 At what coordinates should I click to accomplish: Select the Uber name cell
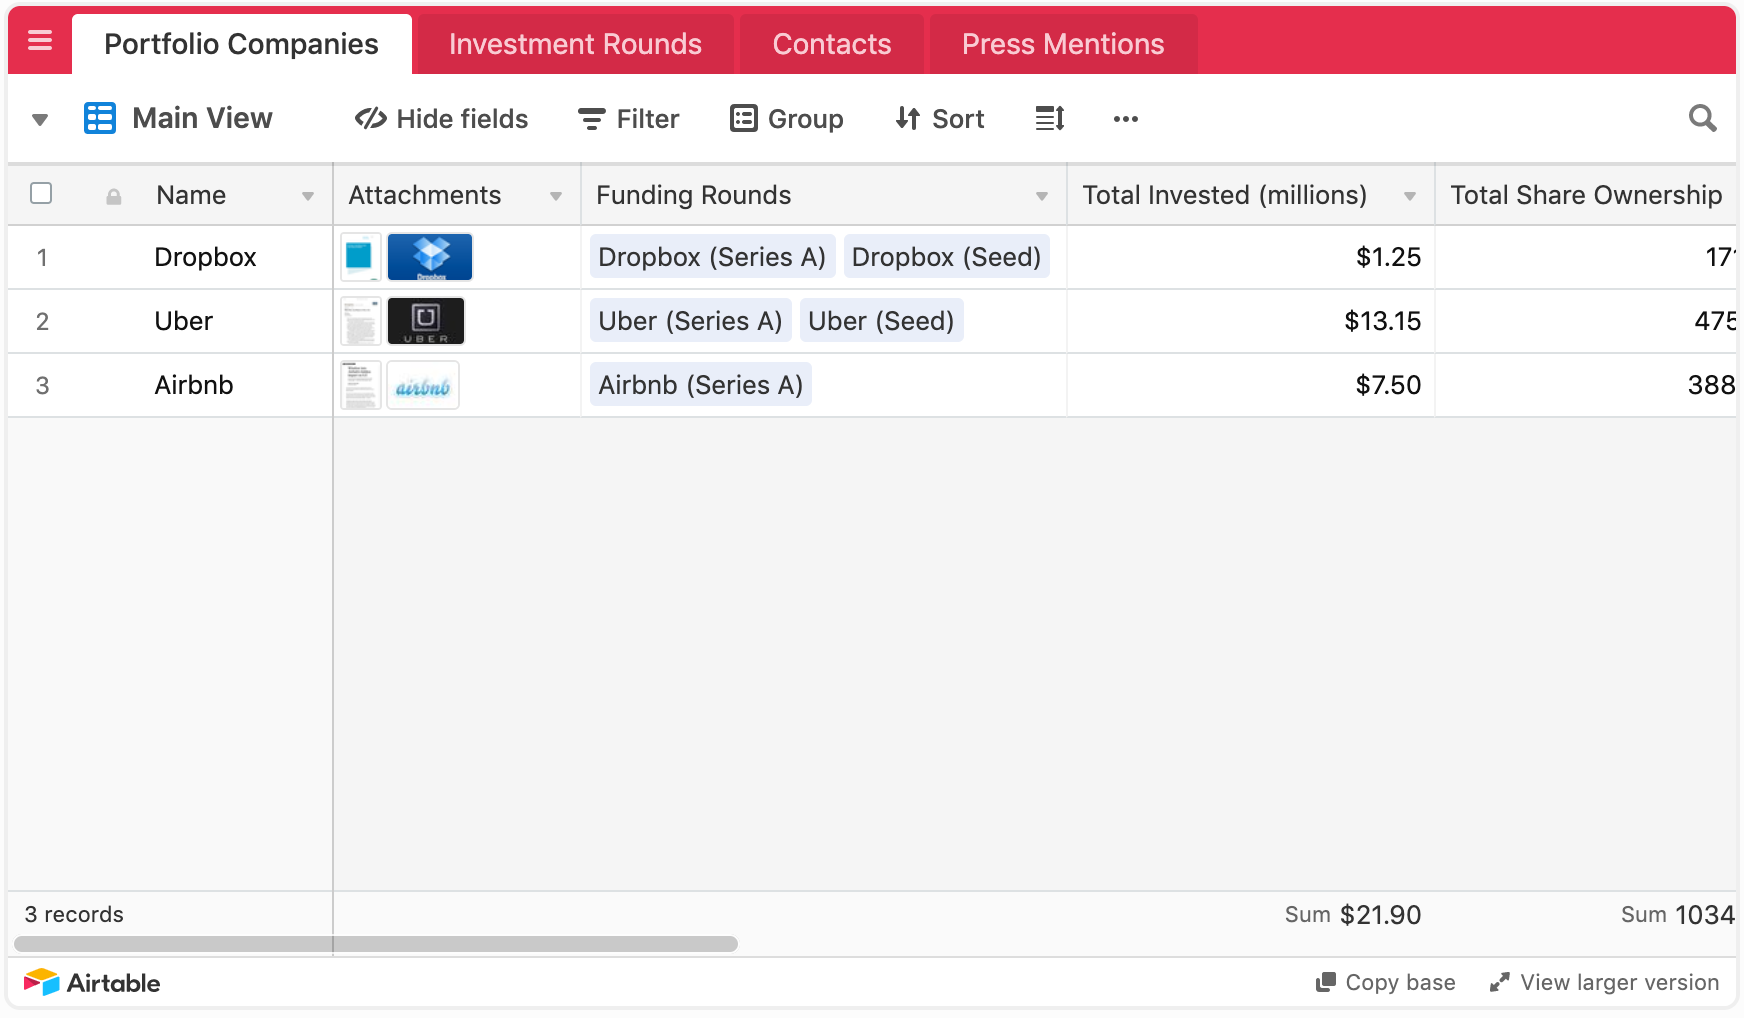pyautogui.click(x=205, y=321)
